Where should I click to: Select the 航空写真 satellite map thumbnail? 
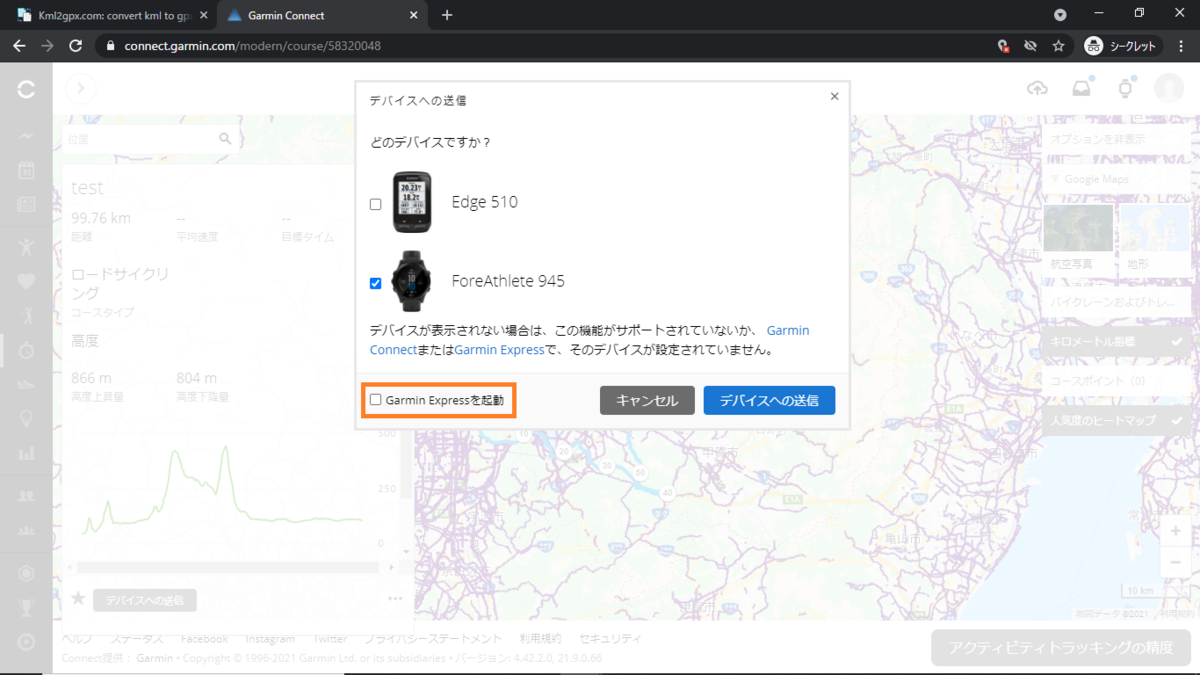(x=1078, y=239)
